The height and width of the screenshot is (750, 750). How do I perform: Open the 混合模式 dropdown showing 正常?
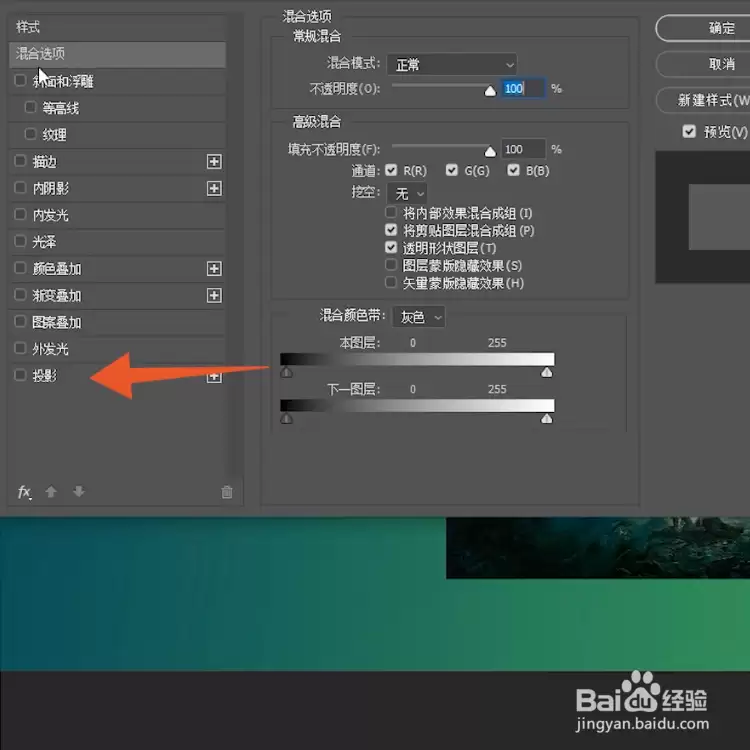tap(452, 64)
